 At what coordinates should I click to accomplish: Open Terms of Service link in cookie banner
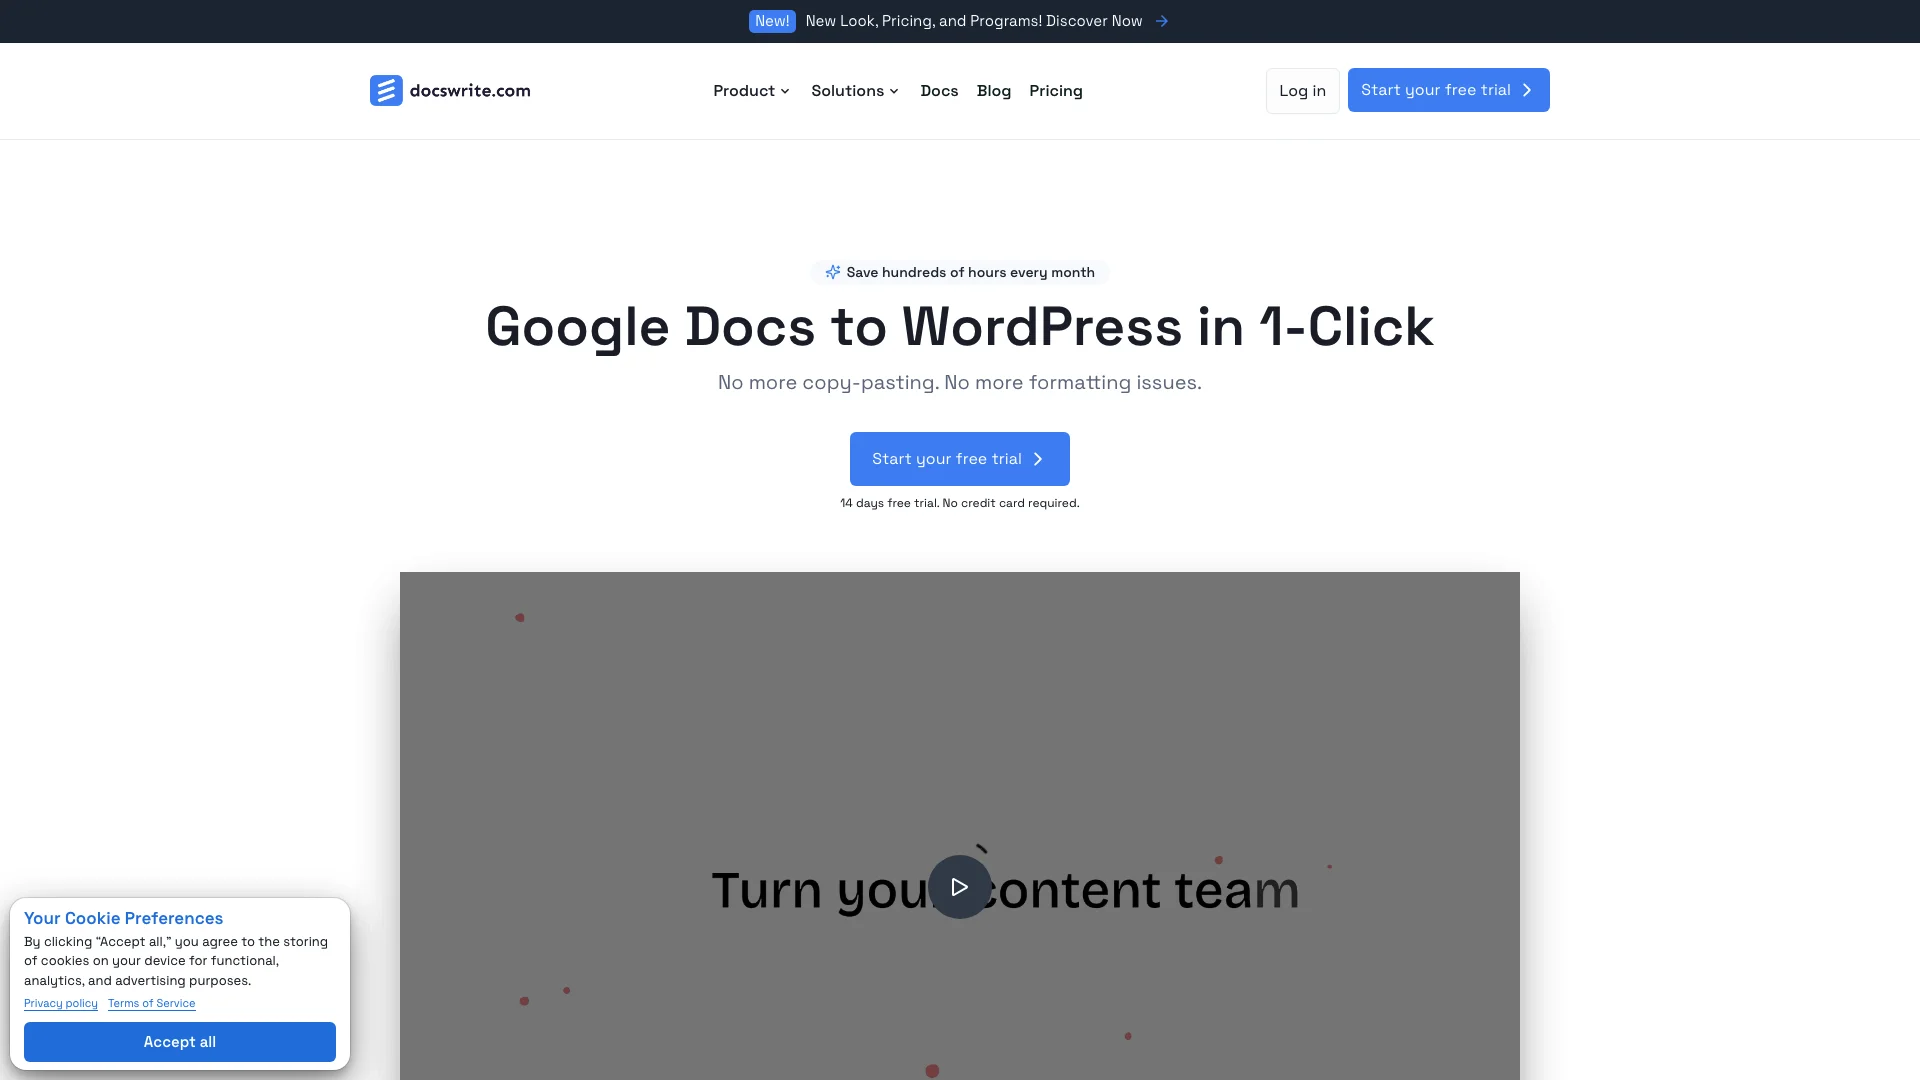[150, 1004]
